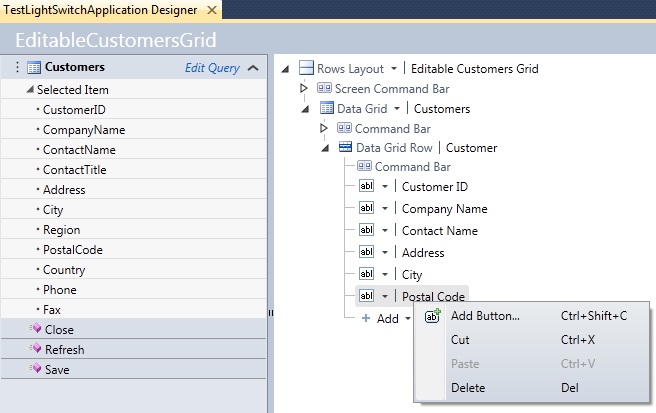Click the Screen Command Bar icon
Screen dimensions: 656x413
pos(325,89)
